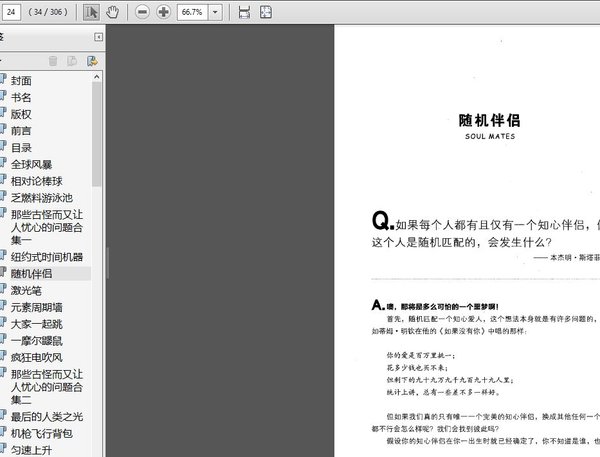Click the fit-width scrolling mode icon
Image resolution: width=600 pixels, height=457 pixels.
244,12
